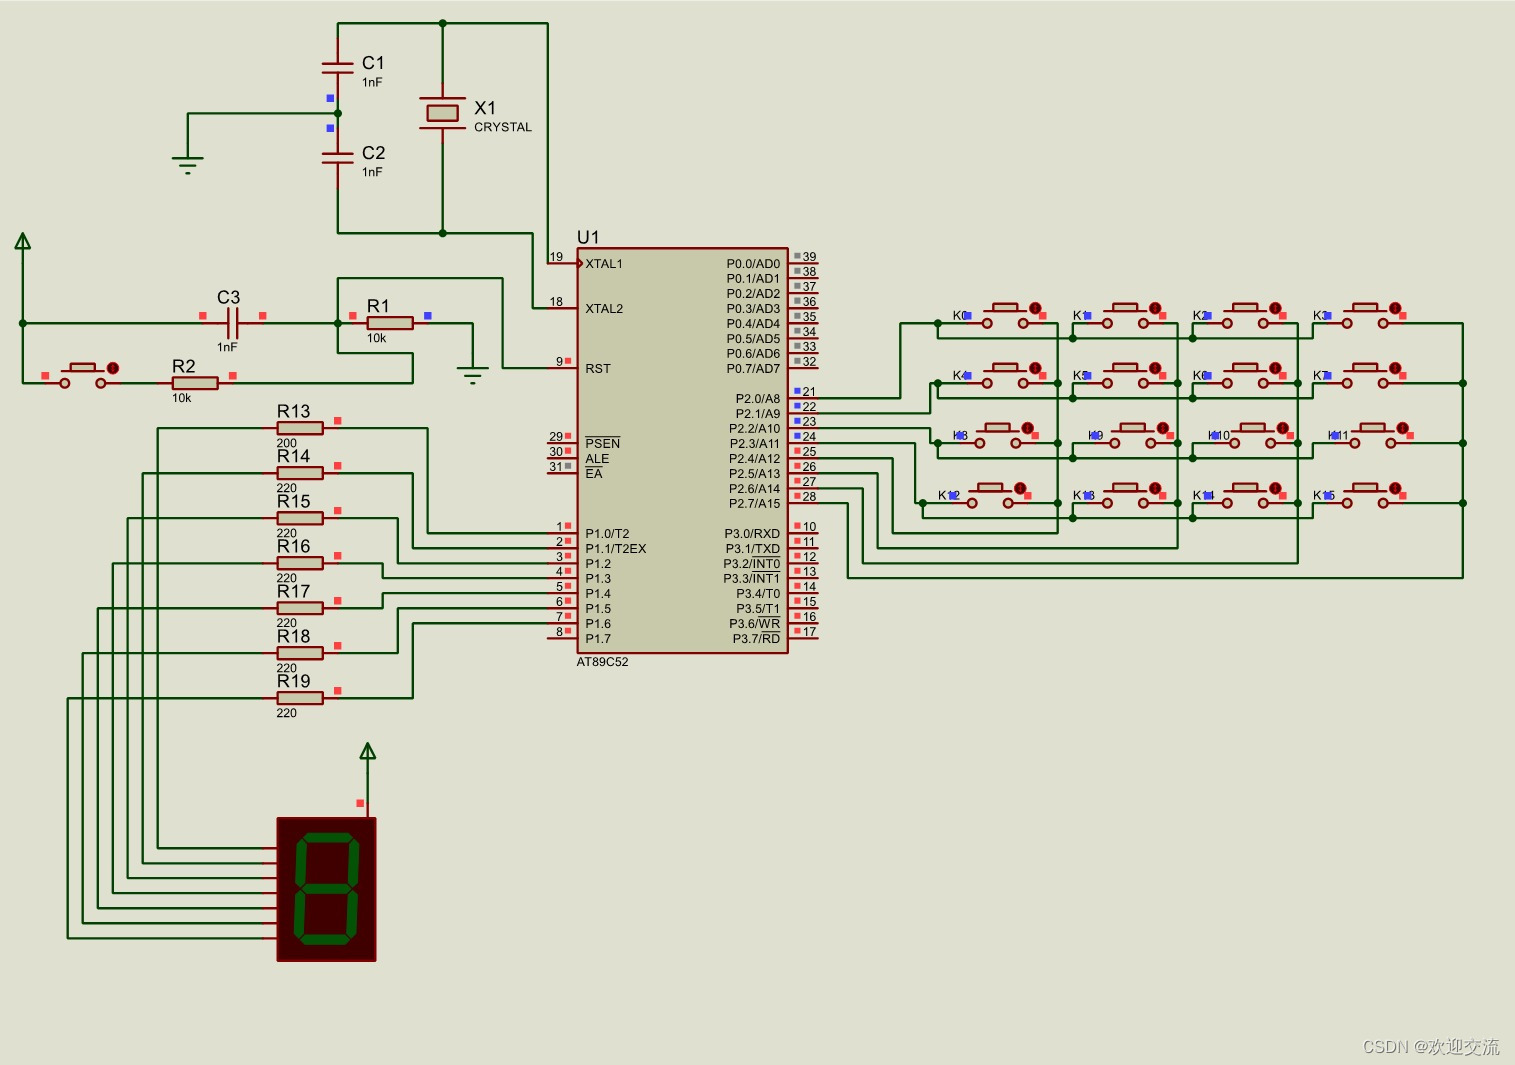The height and width of the screenshot is (1065, 1515).
Task: Select resistor R2 symbol
Action: pyautogui.click(x=194, y=383)
